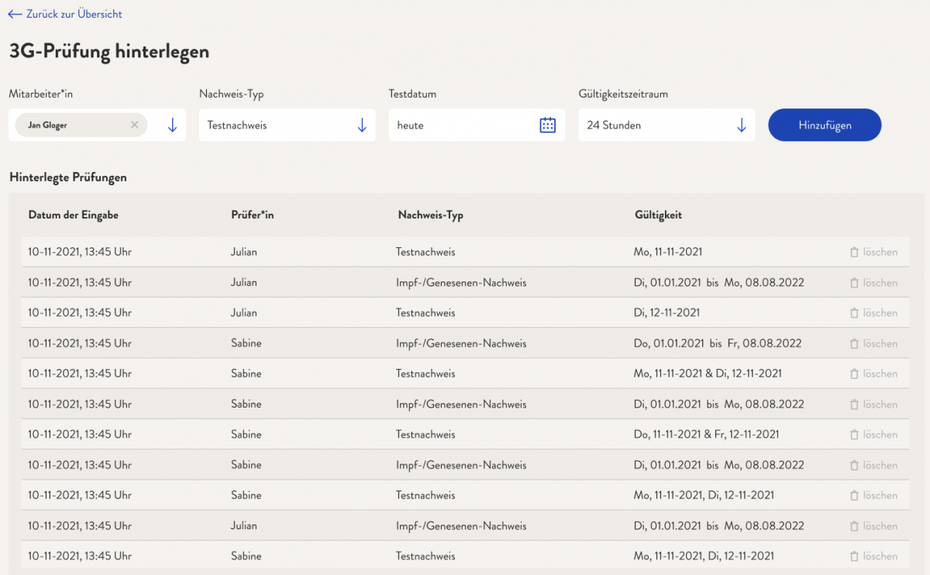Click validity cell 'Di, 12-11-2021' of Julian's Testnachweis

coord(667,312)
